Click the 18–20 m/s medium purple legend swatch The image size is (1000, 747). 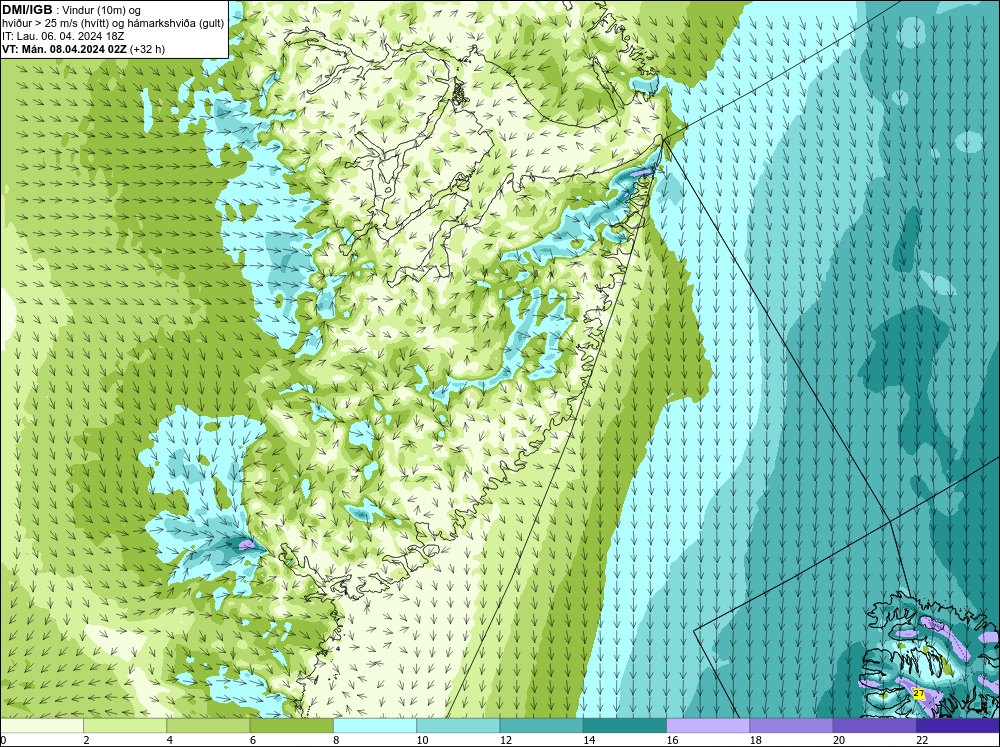tap(791, 725)
